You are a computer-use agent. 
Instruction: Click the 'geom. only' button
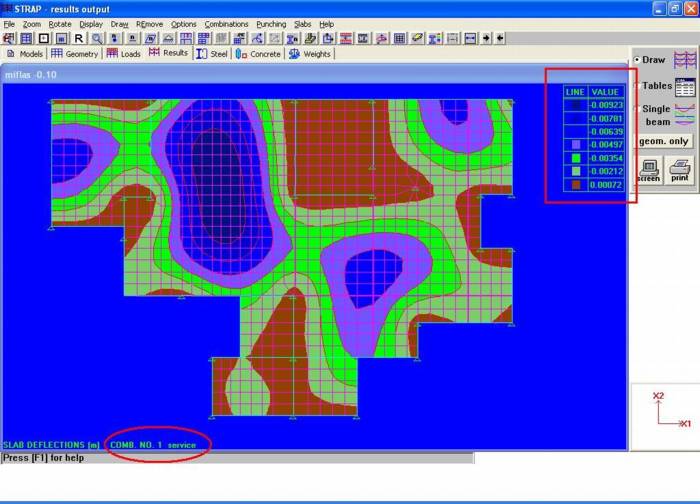click(663, 141)
